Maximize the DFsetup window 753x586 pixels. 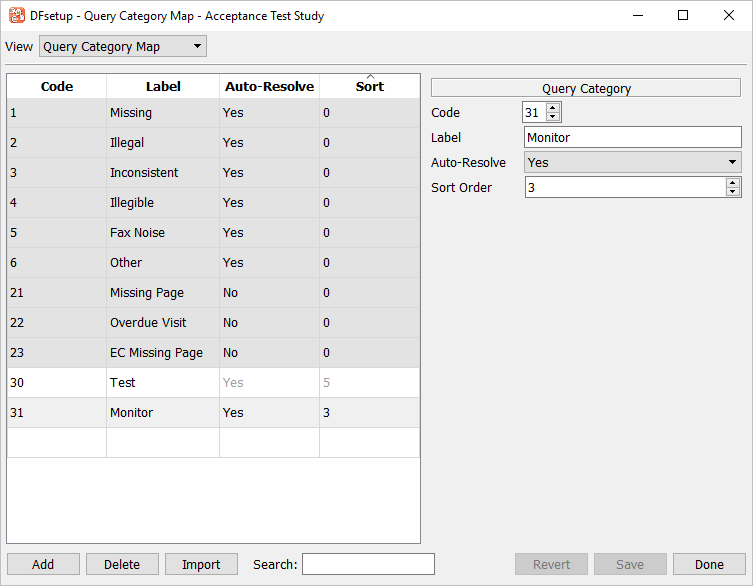(x=683, y=15)
